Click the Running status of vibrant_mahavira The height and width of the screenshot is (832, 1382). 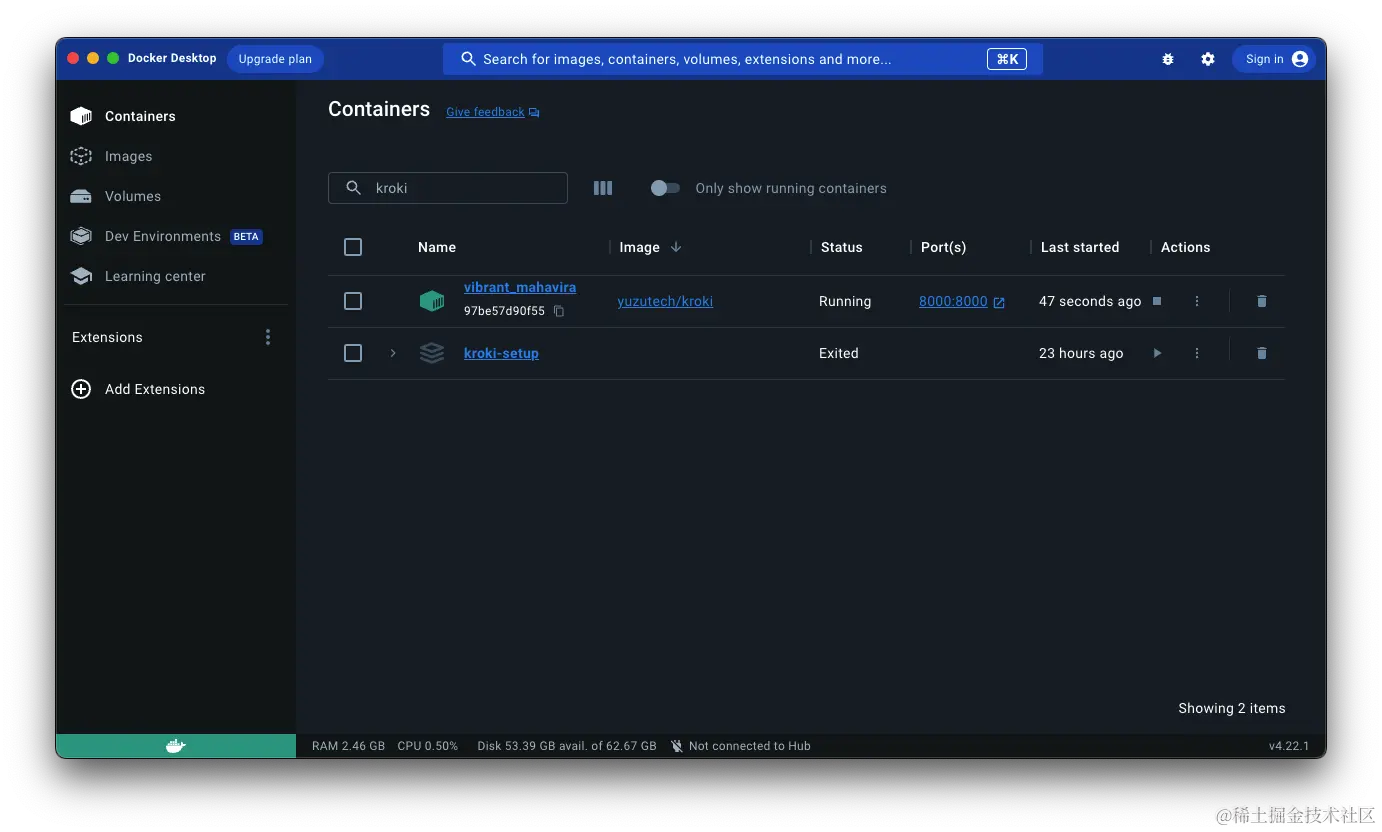(845, 301)
